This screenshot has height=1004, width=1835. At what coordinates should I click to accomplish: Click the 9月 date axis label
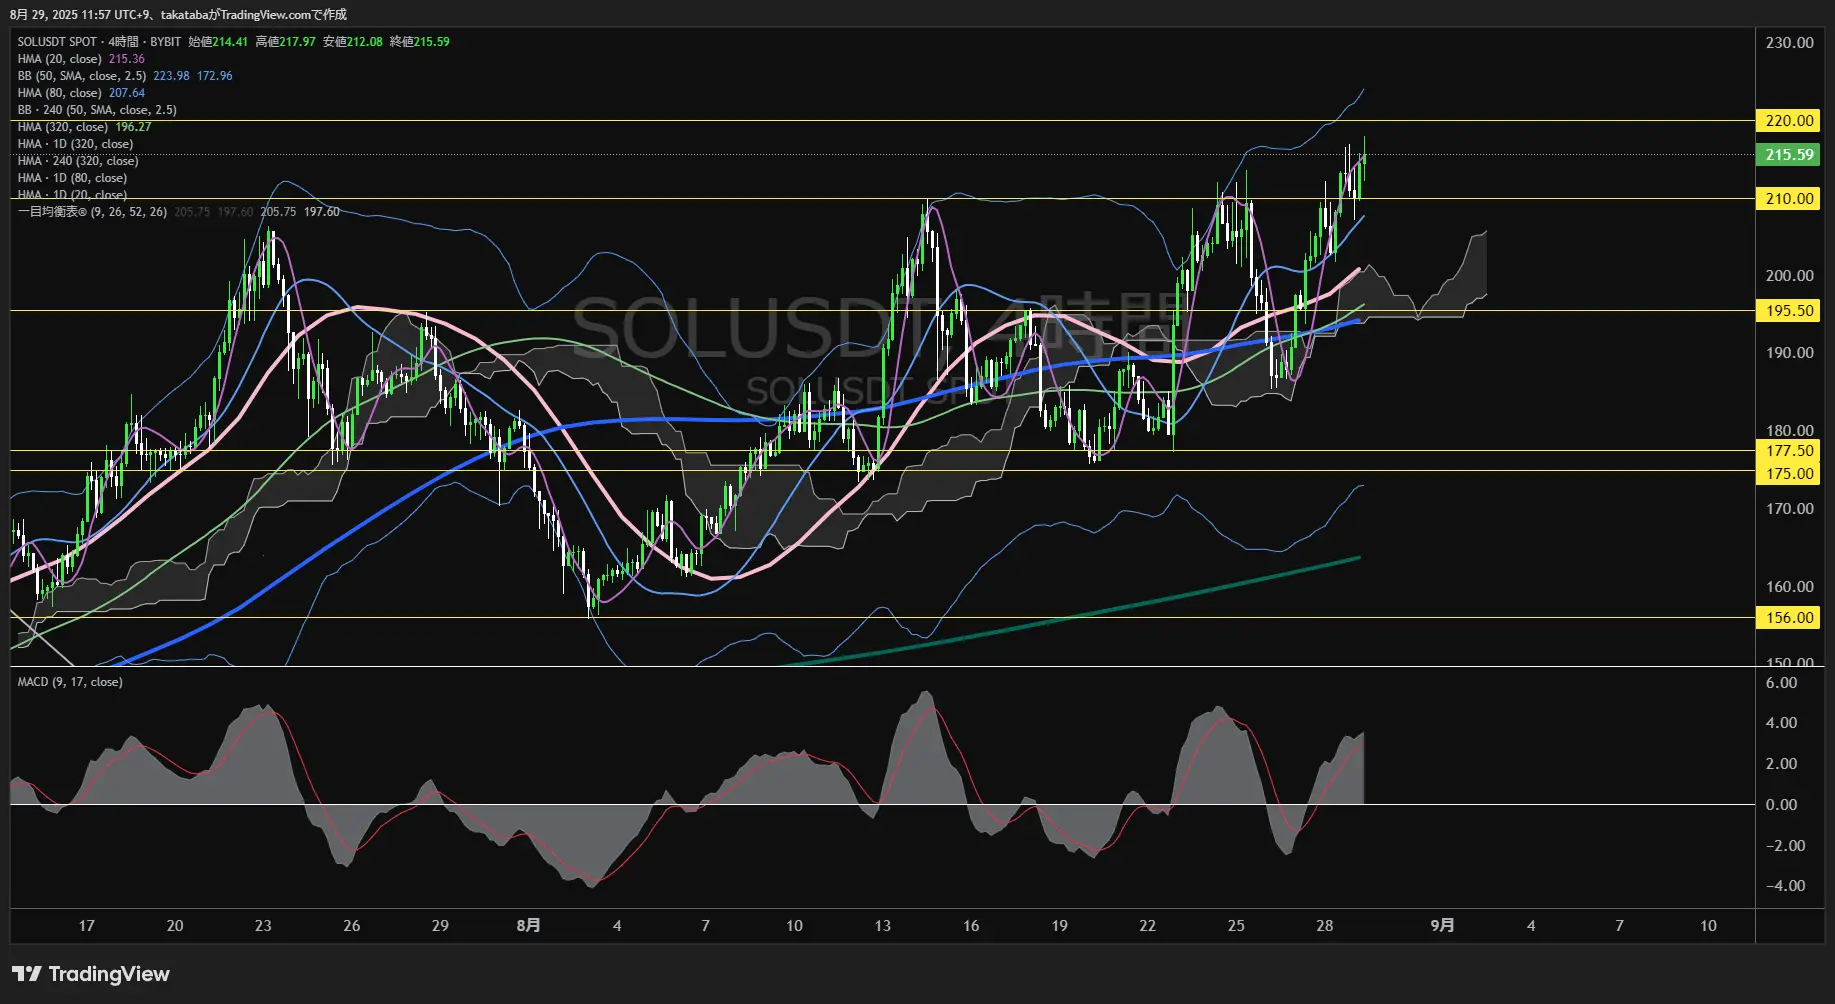point(1442,926)
